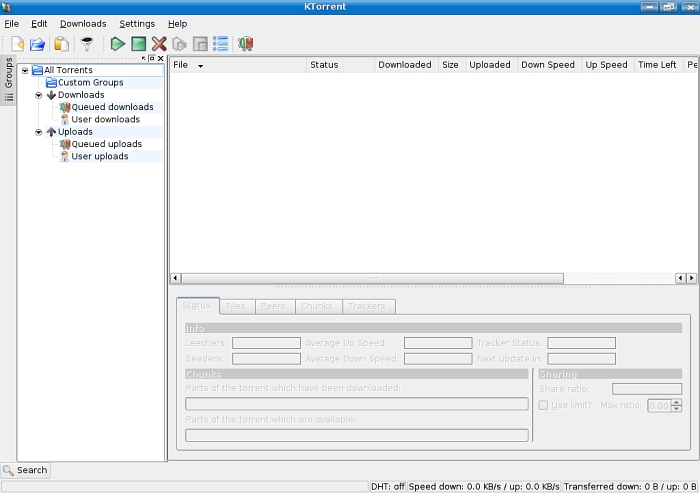Select 'Uploads' group in the tree

click(75, 132)
